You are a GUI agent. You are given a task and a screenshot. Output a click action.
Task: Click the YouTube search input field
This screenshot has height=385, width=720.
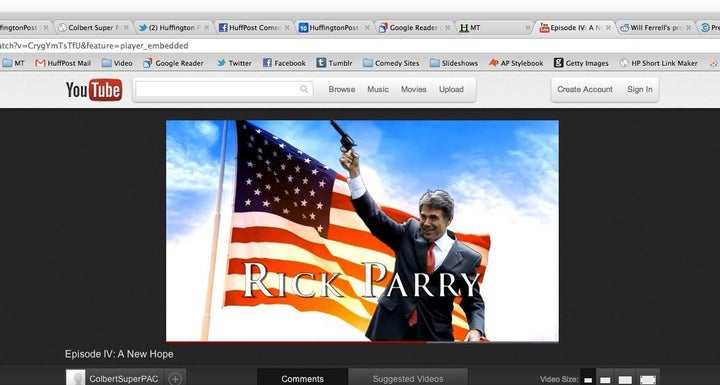(223, 89)
